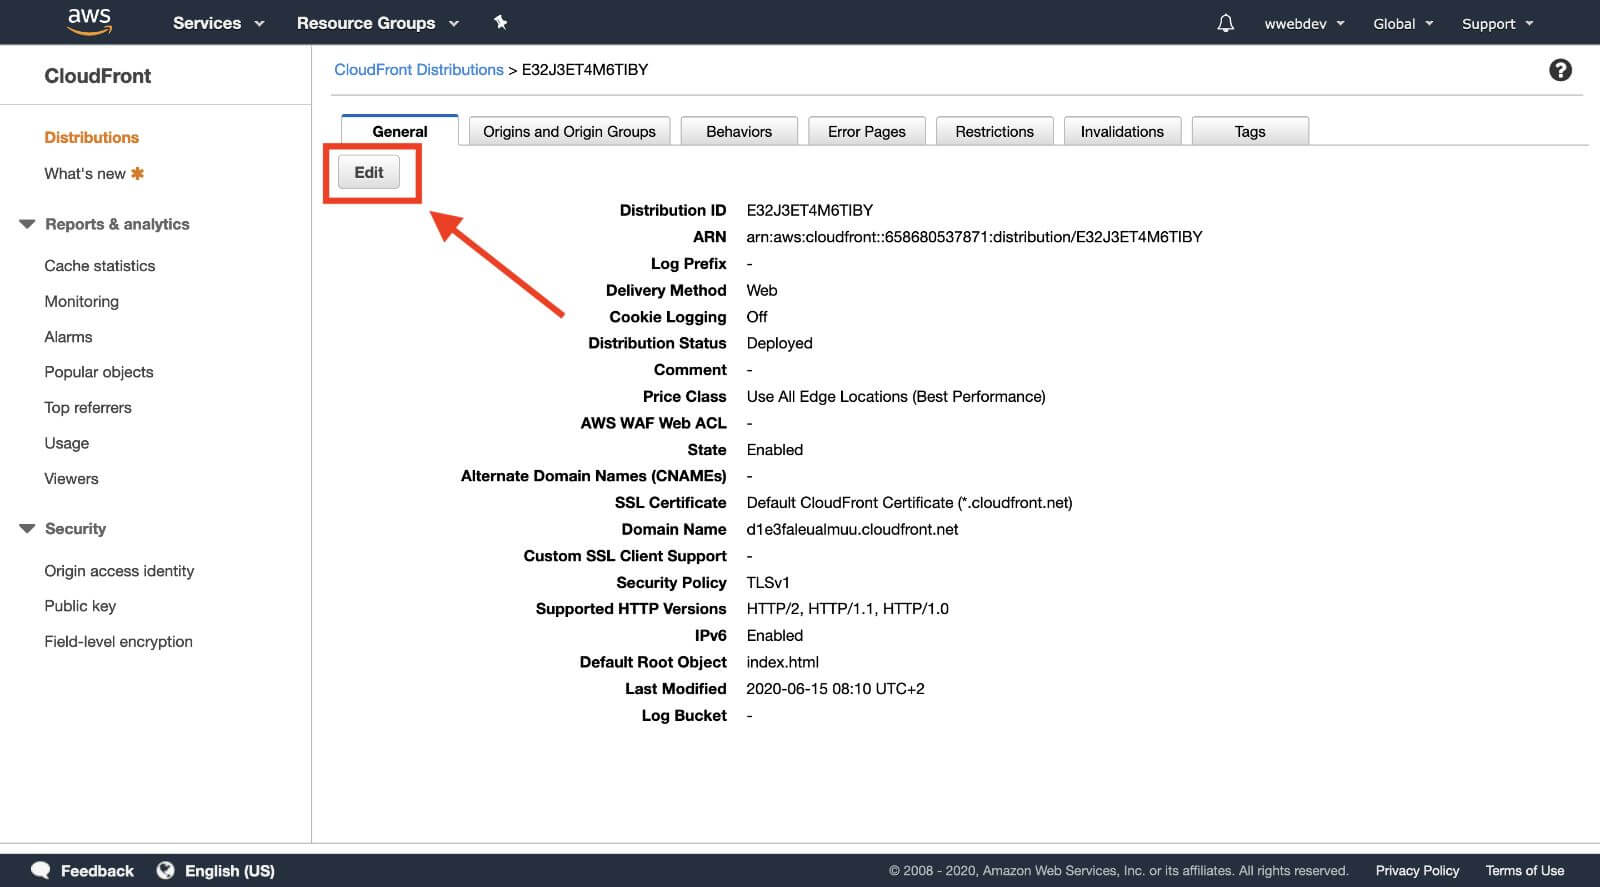Open Top referrers report

click(x=88, y=407)
